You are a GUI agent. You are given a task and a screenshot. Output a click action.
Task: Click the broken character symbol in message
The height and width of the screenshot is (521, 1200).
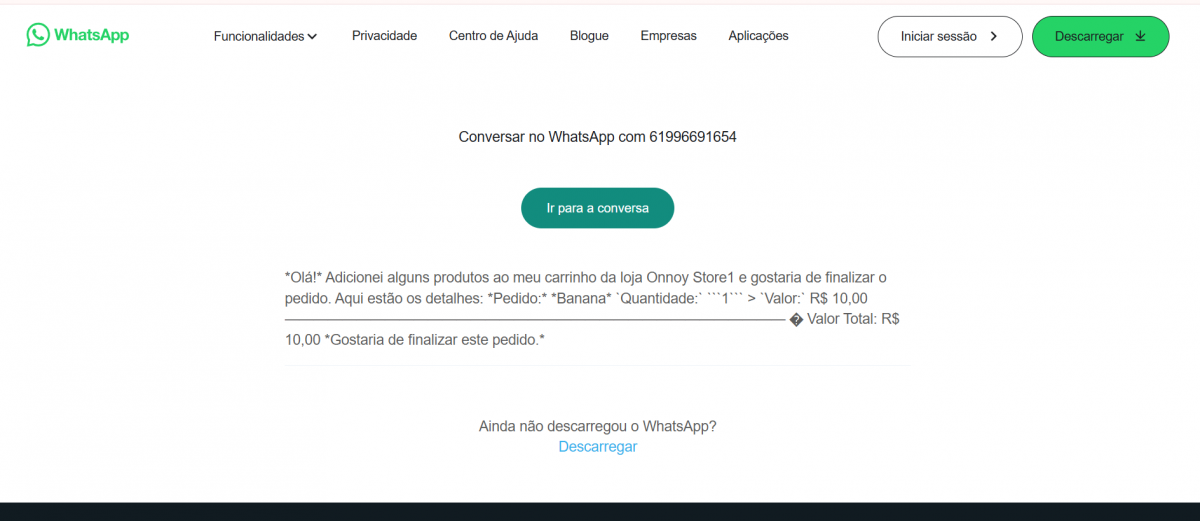797,320
